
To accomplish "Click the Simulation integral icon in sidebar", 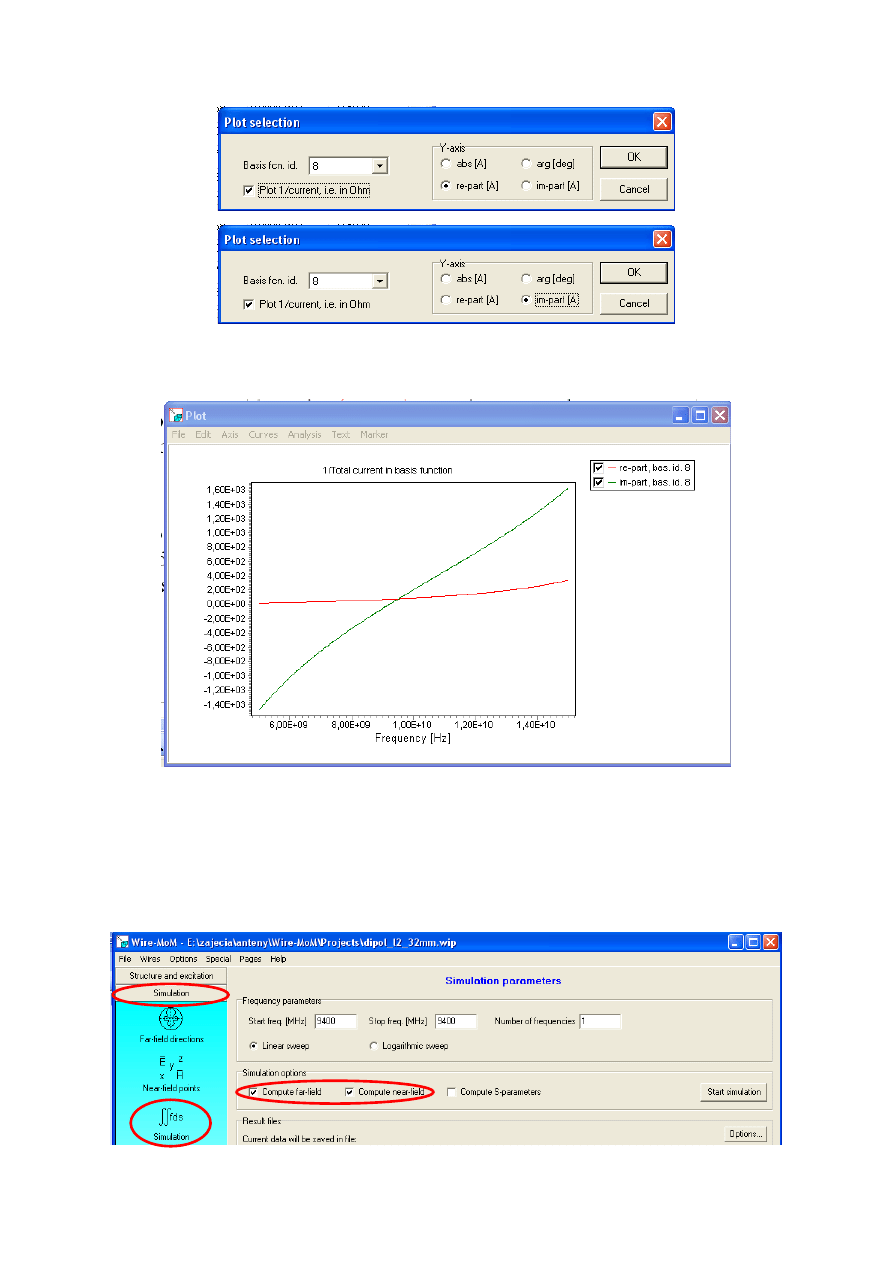I will [x=171, y=1118].
